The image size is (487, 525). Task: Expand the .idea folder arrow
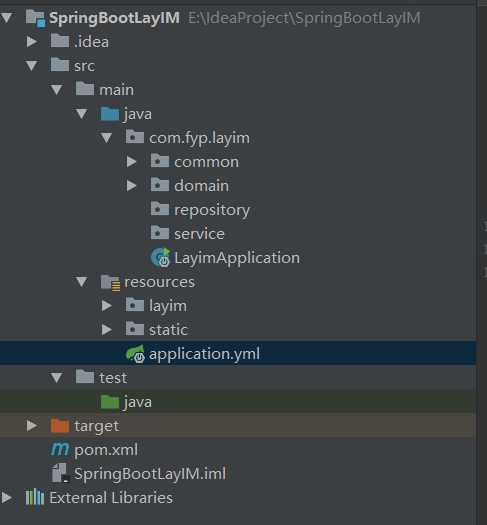coord(32,42)
